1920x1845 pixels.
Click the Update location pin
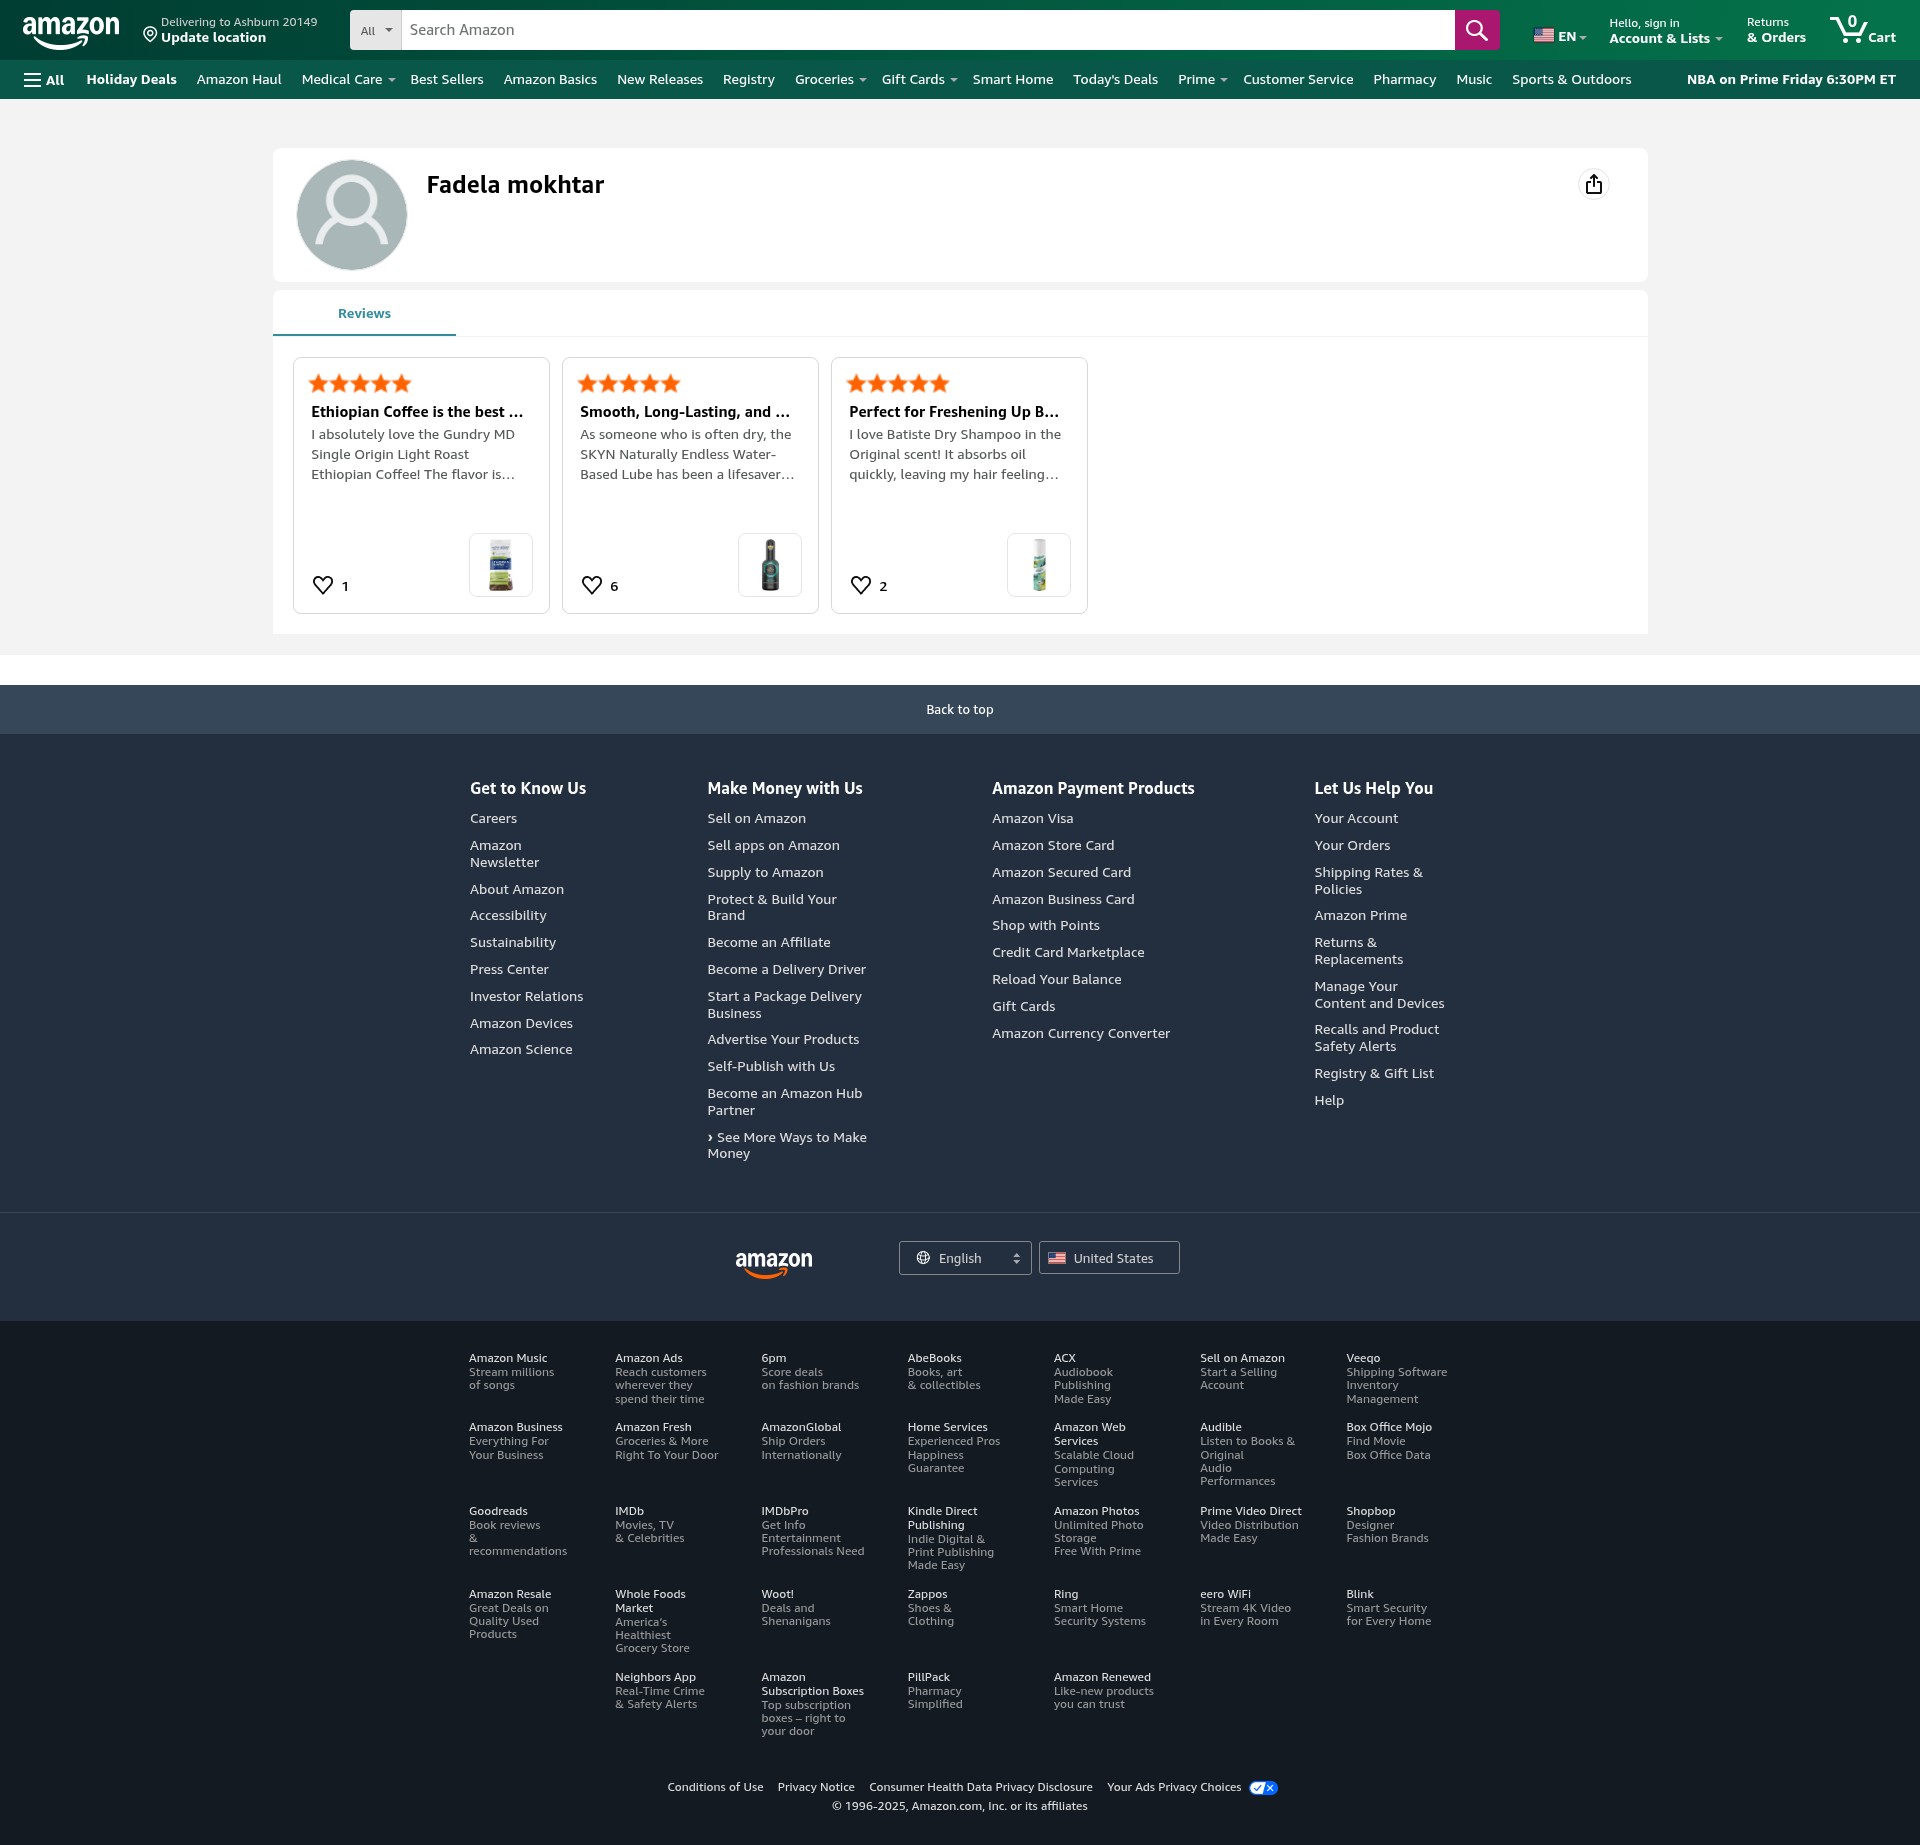point(150,35)
